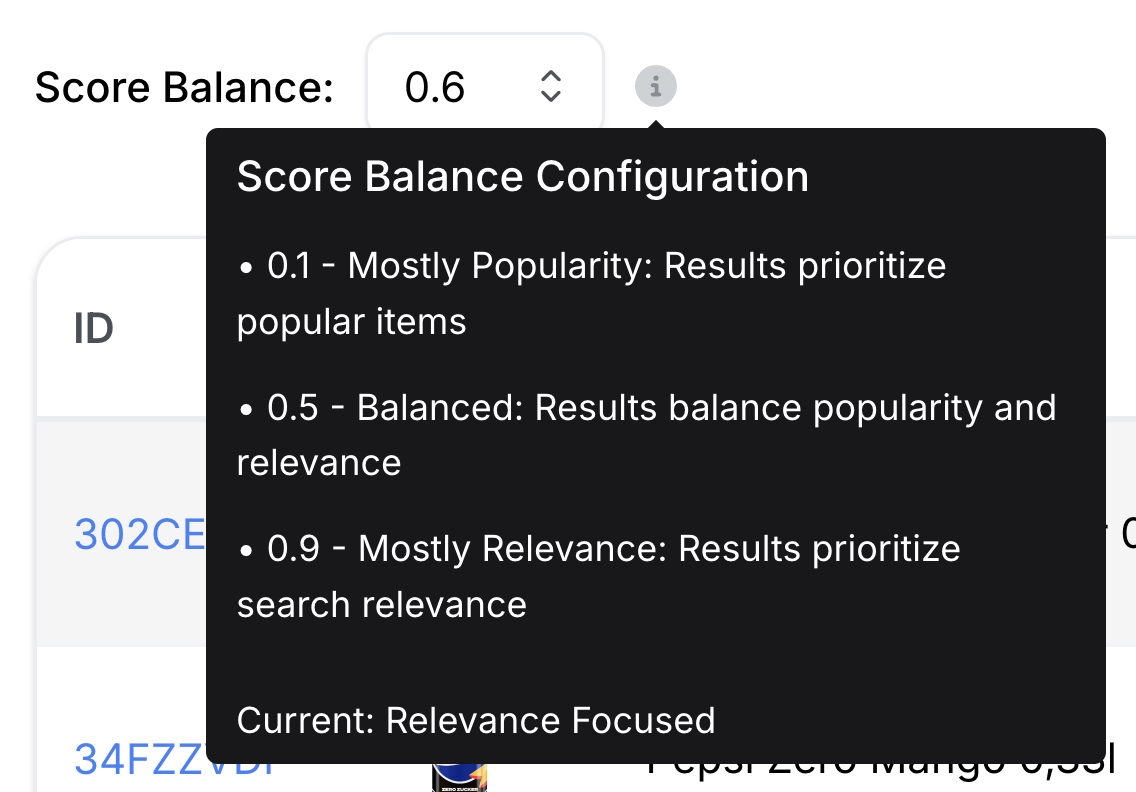Increase Score Balance with the up arrow
Screen dimensions: 1136x792
(550, 76)
